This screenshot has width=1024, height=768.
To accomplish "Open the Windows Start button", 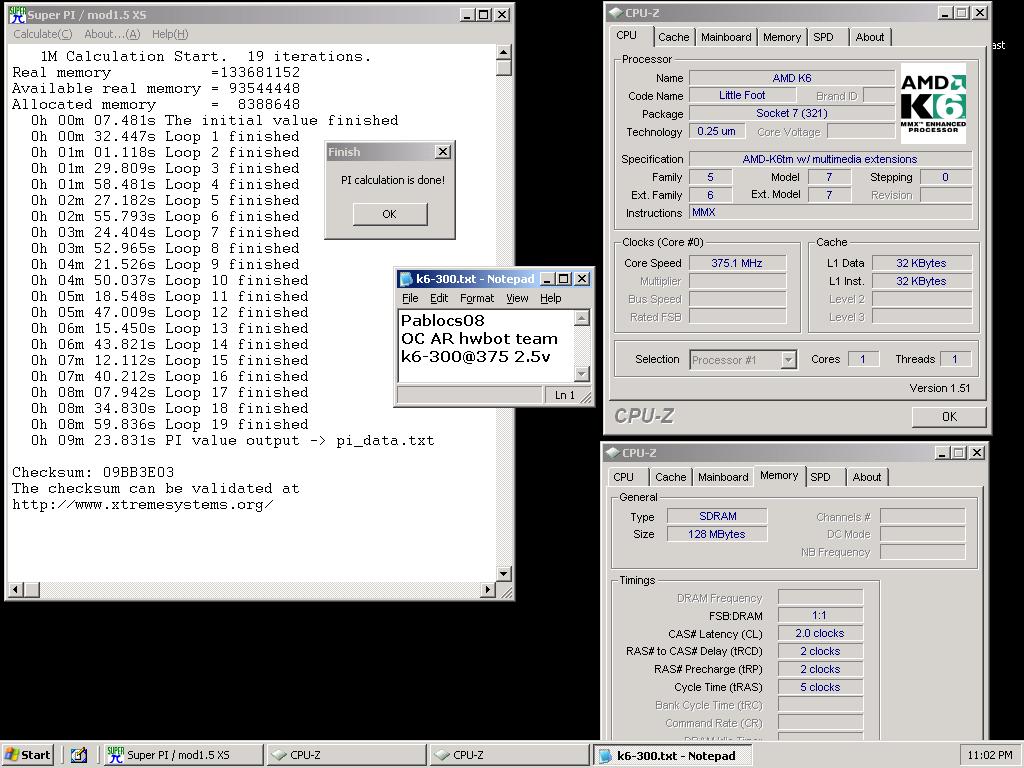I will pos(28,755).
